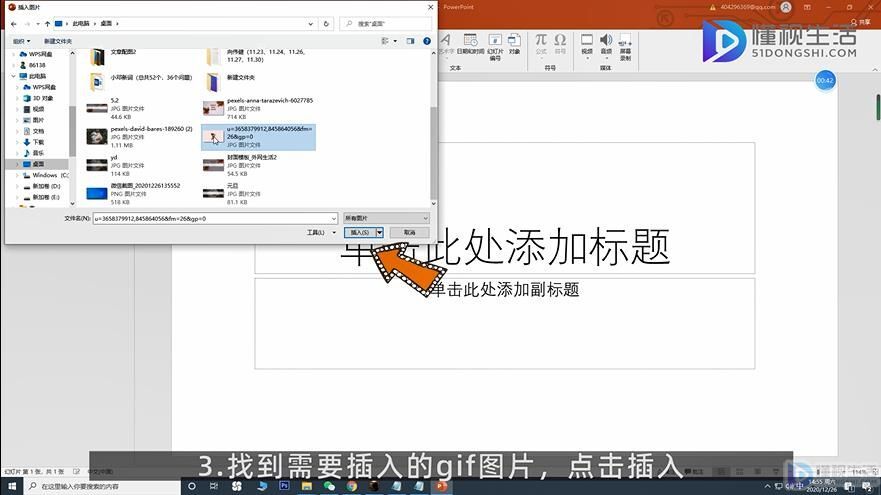
Task: Select the u=3658379912 image file
Action: click(258, 137)
